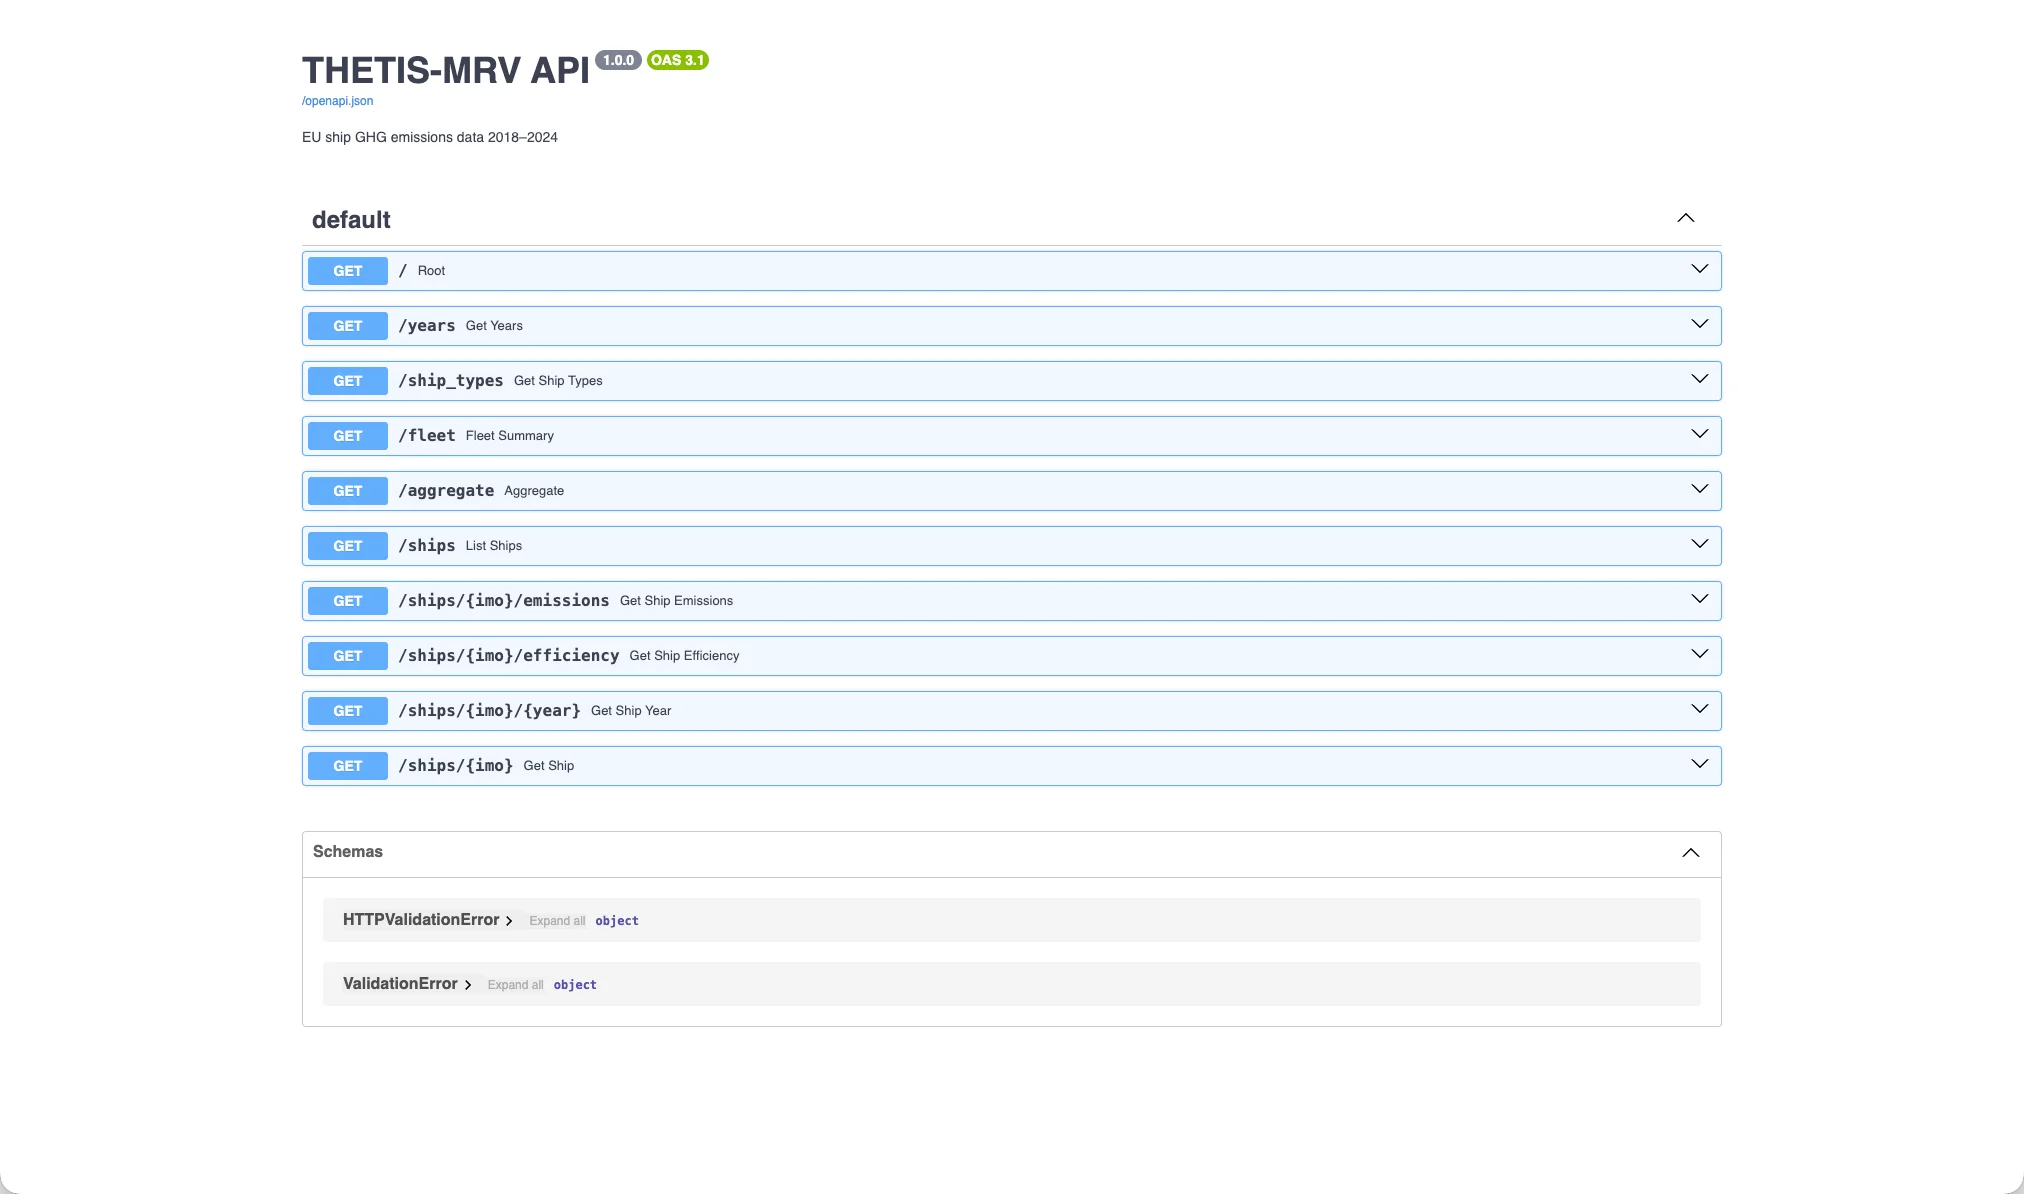Click Expand all next to ValidationError
The height and width of the screenshot is (1194, 2024).
click(515, 985)
